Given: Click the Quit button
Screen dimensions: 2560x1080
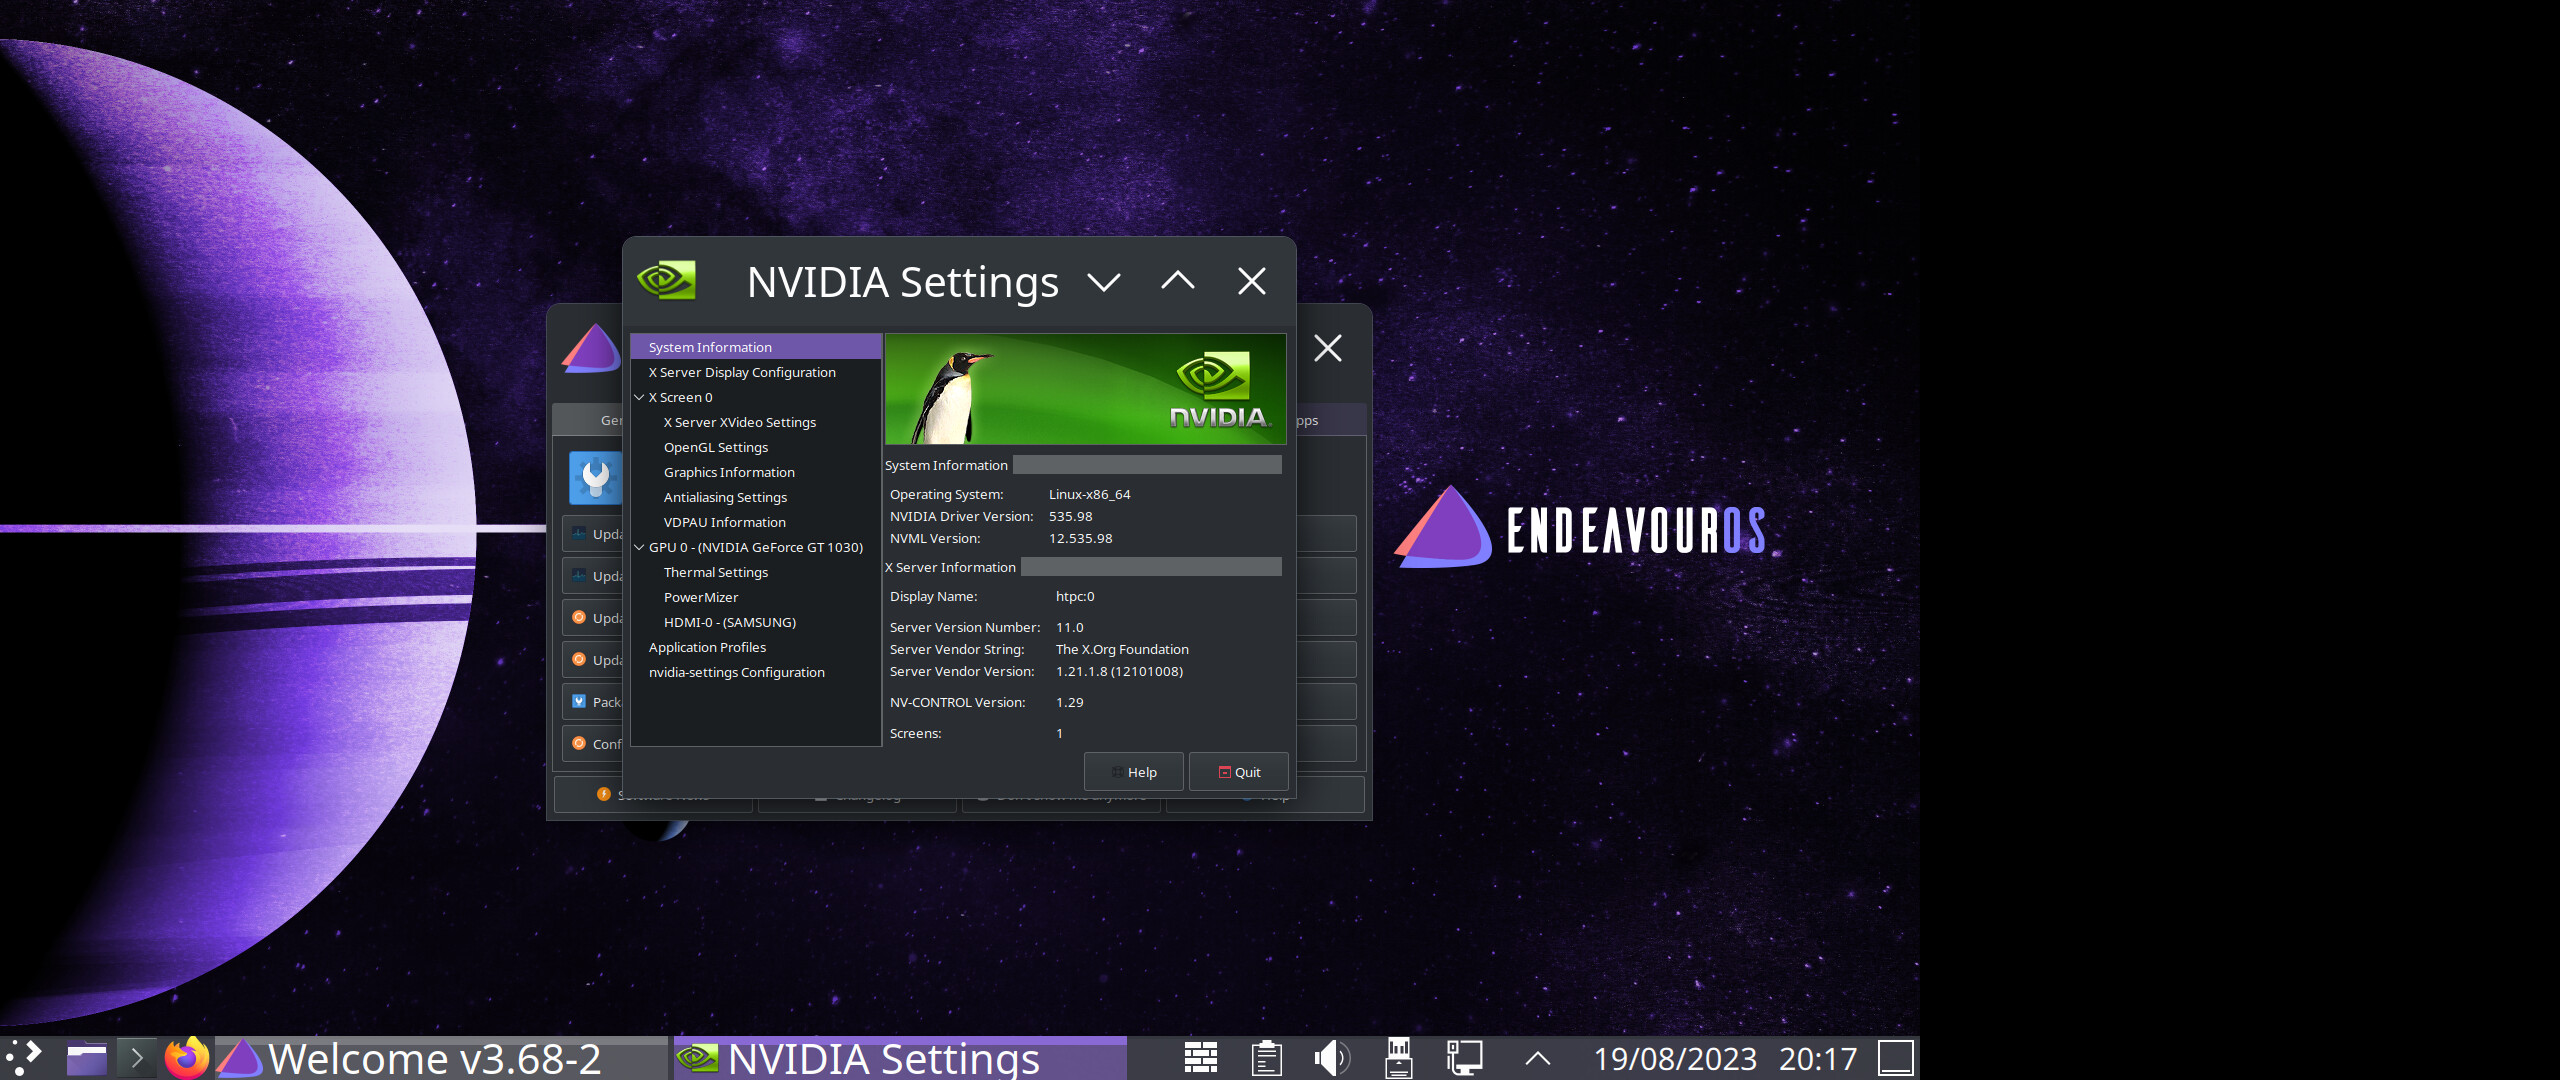Looking at the screenshot, I should (x=1239, y=772).
